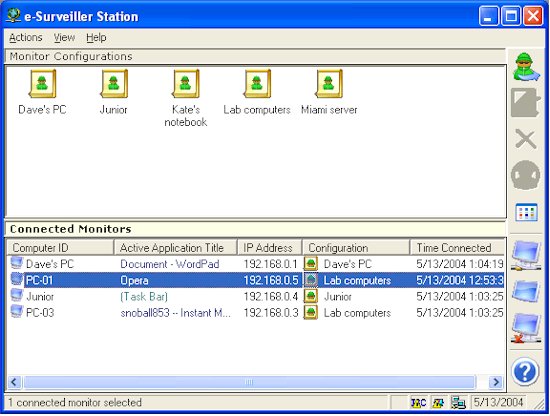Select Kate's notebook configuration icon

coord(186,84)
